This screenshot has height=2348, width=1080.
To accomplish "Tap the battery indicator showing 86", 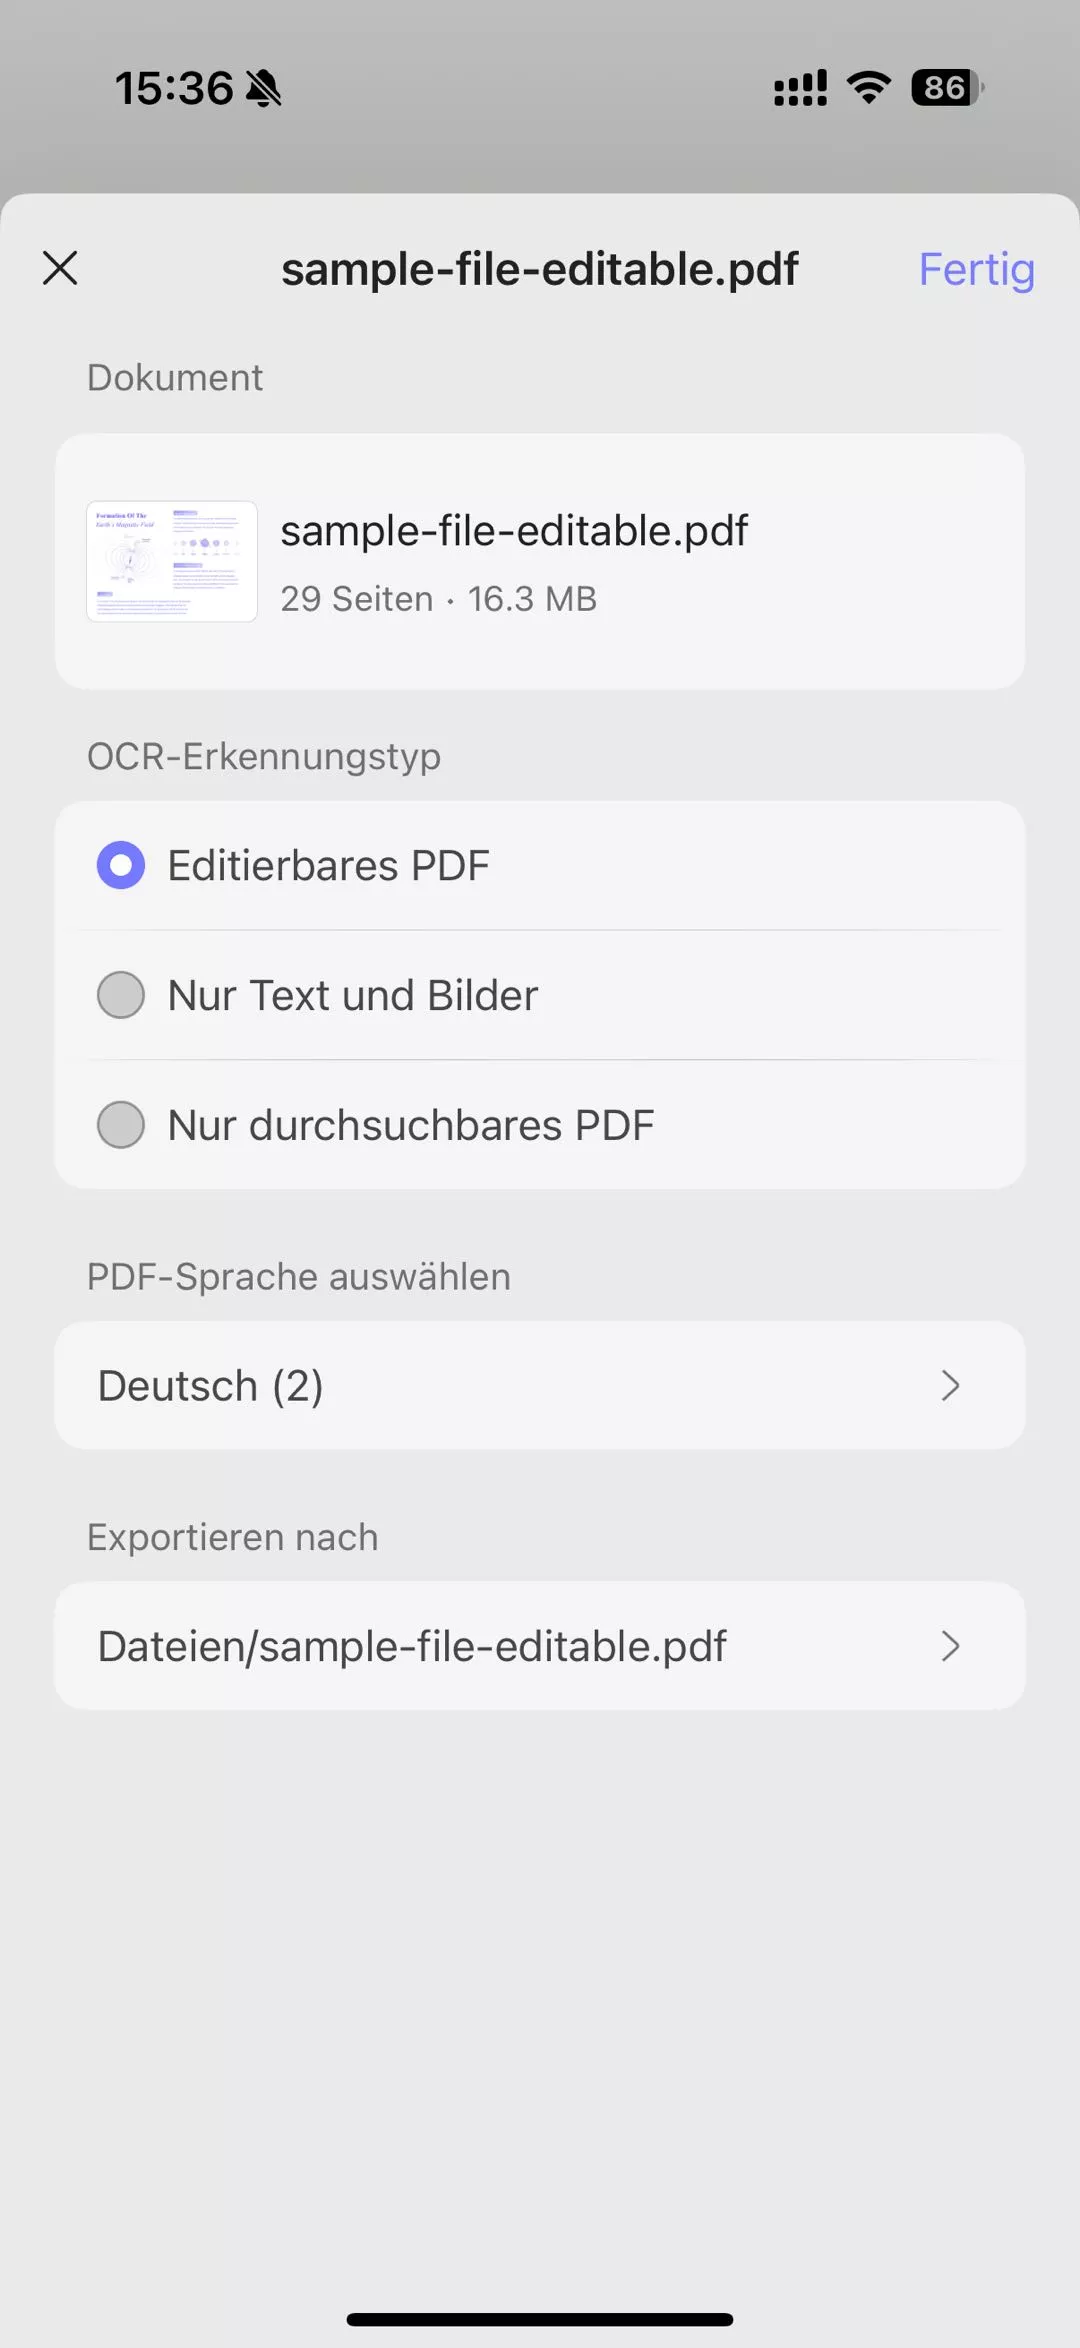I will click(x=946, y=88).
